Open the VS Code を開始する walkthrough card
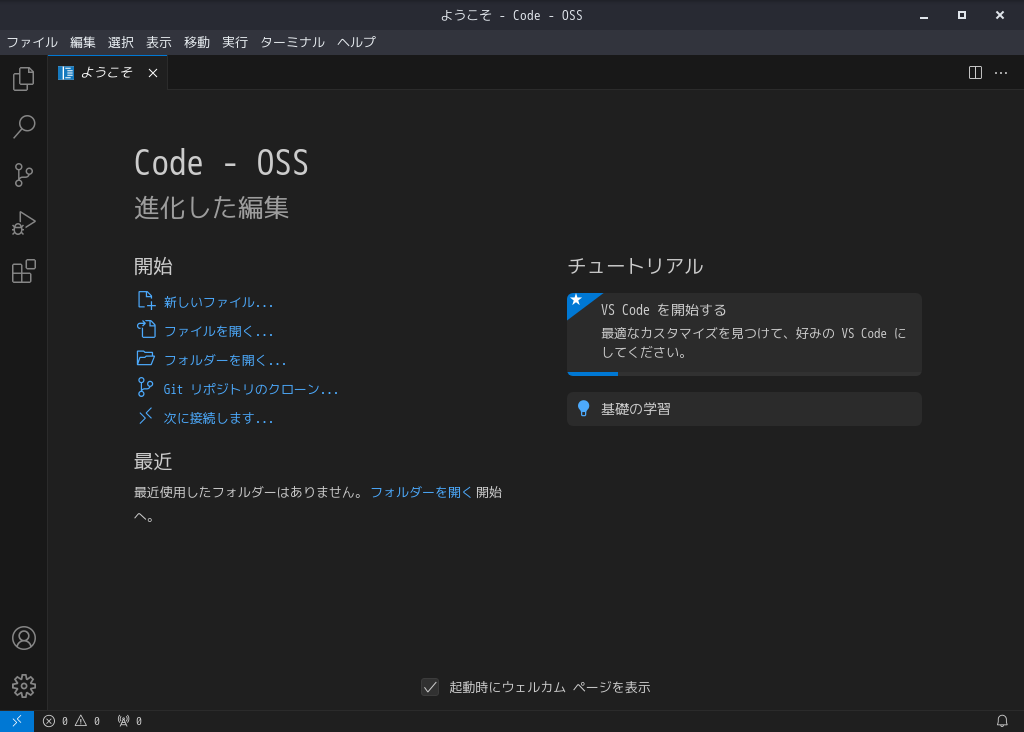 coord(744,334)
